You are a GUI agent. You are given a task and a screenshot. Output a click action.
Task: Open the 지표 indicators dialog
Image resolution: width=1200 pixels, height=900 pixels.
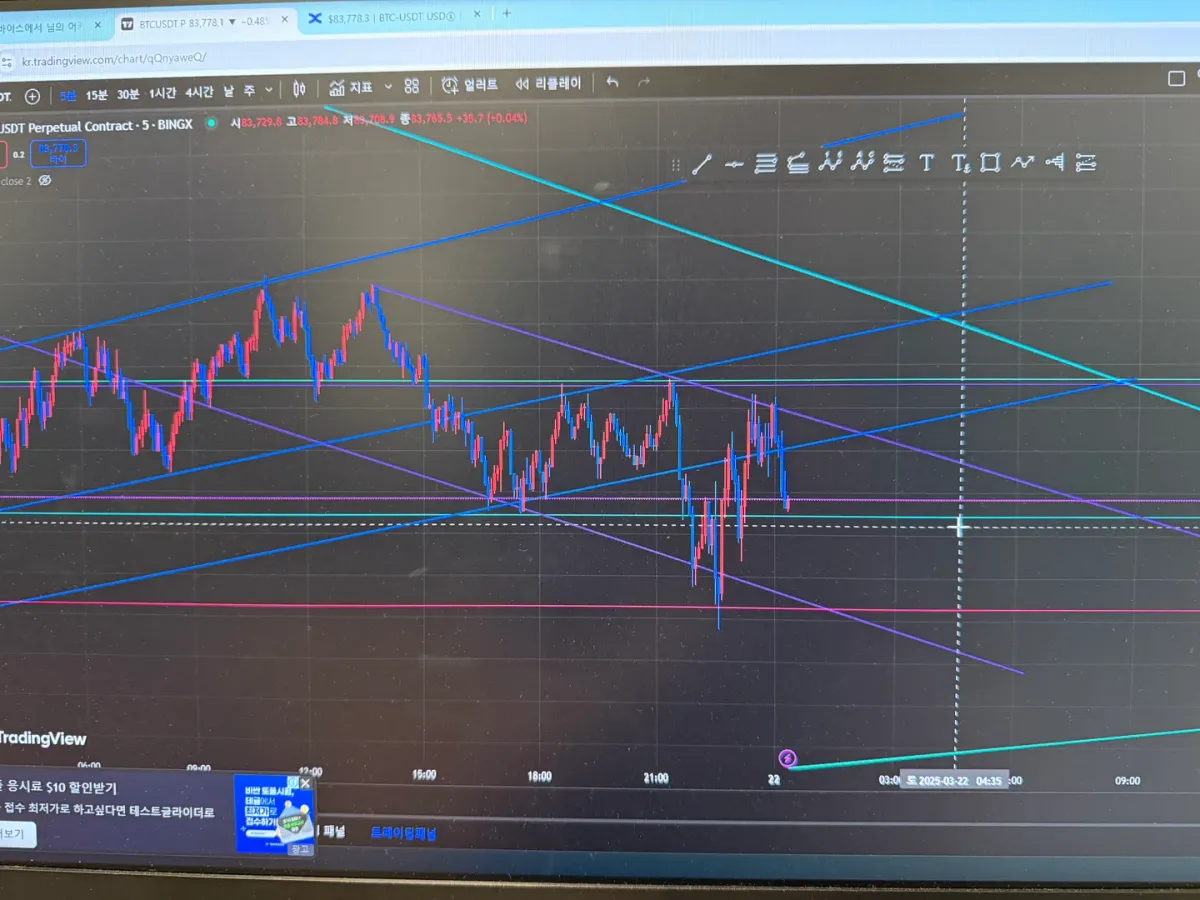click(x=351, y=87)
